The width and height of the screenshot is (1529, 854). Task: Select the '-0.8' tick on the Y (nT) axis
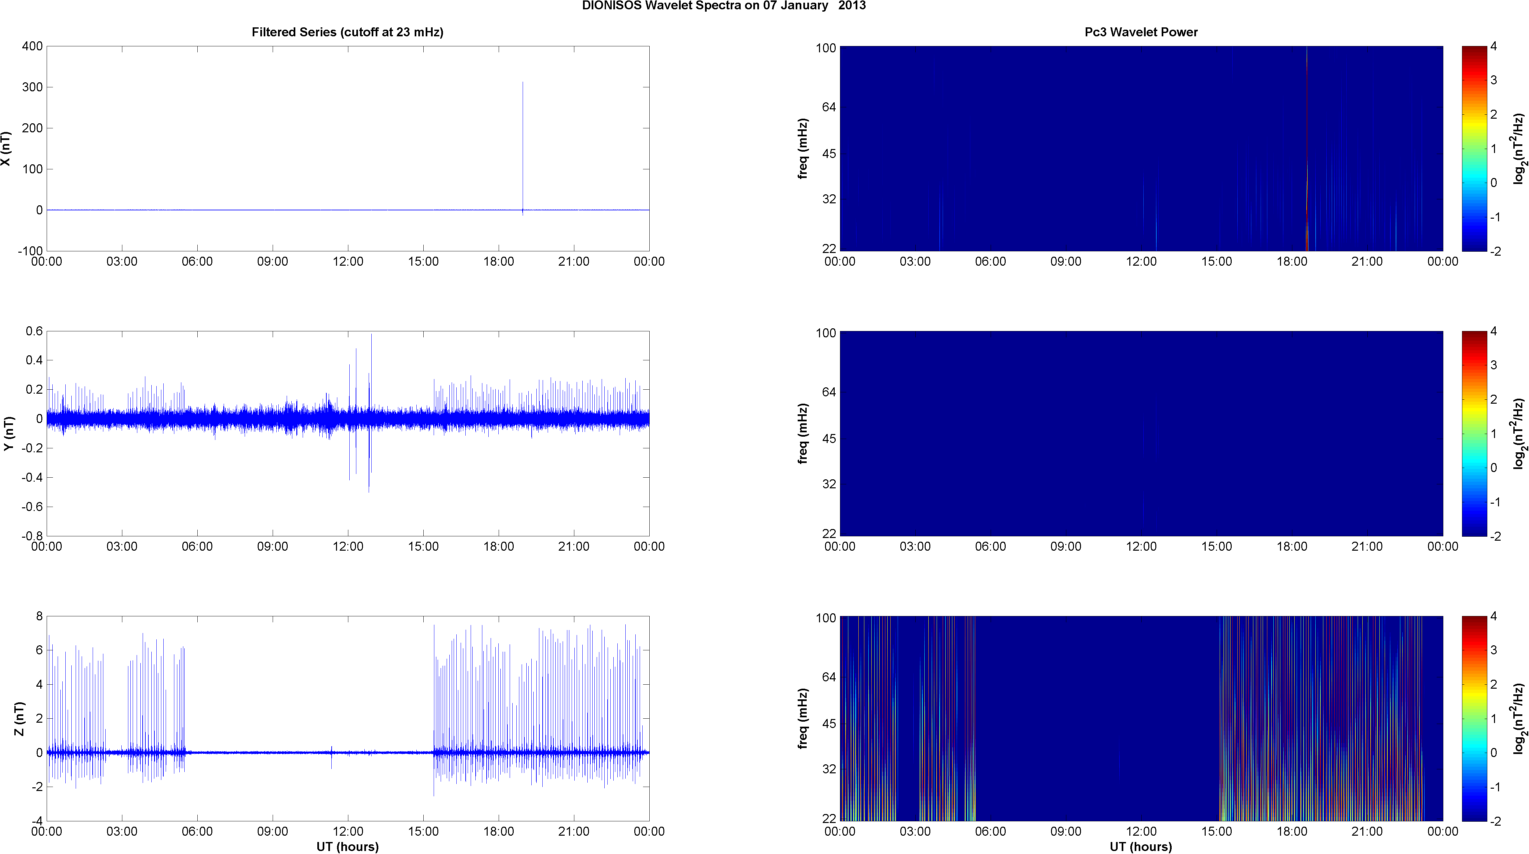click(32, 536)
